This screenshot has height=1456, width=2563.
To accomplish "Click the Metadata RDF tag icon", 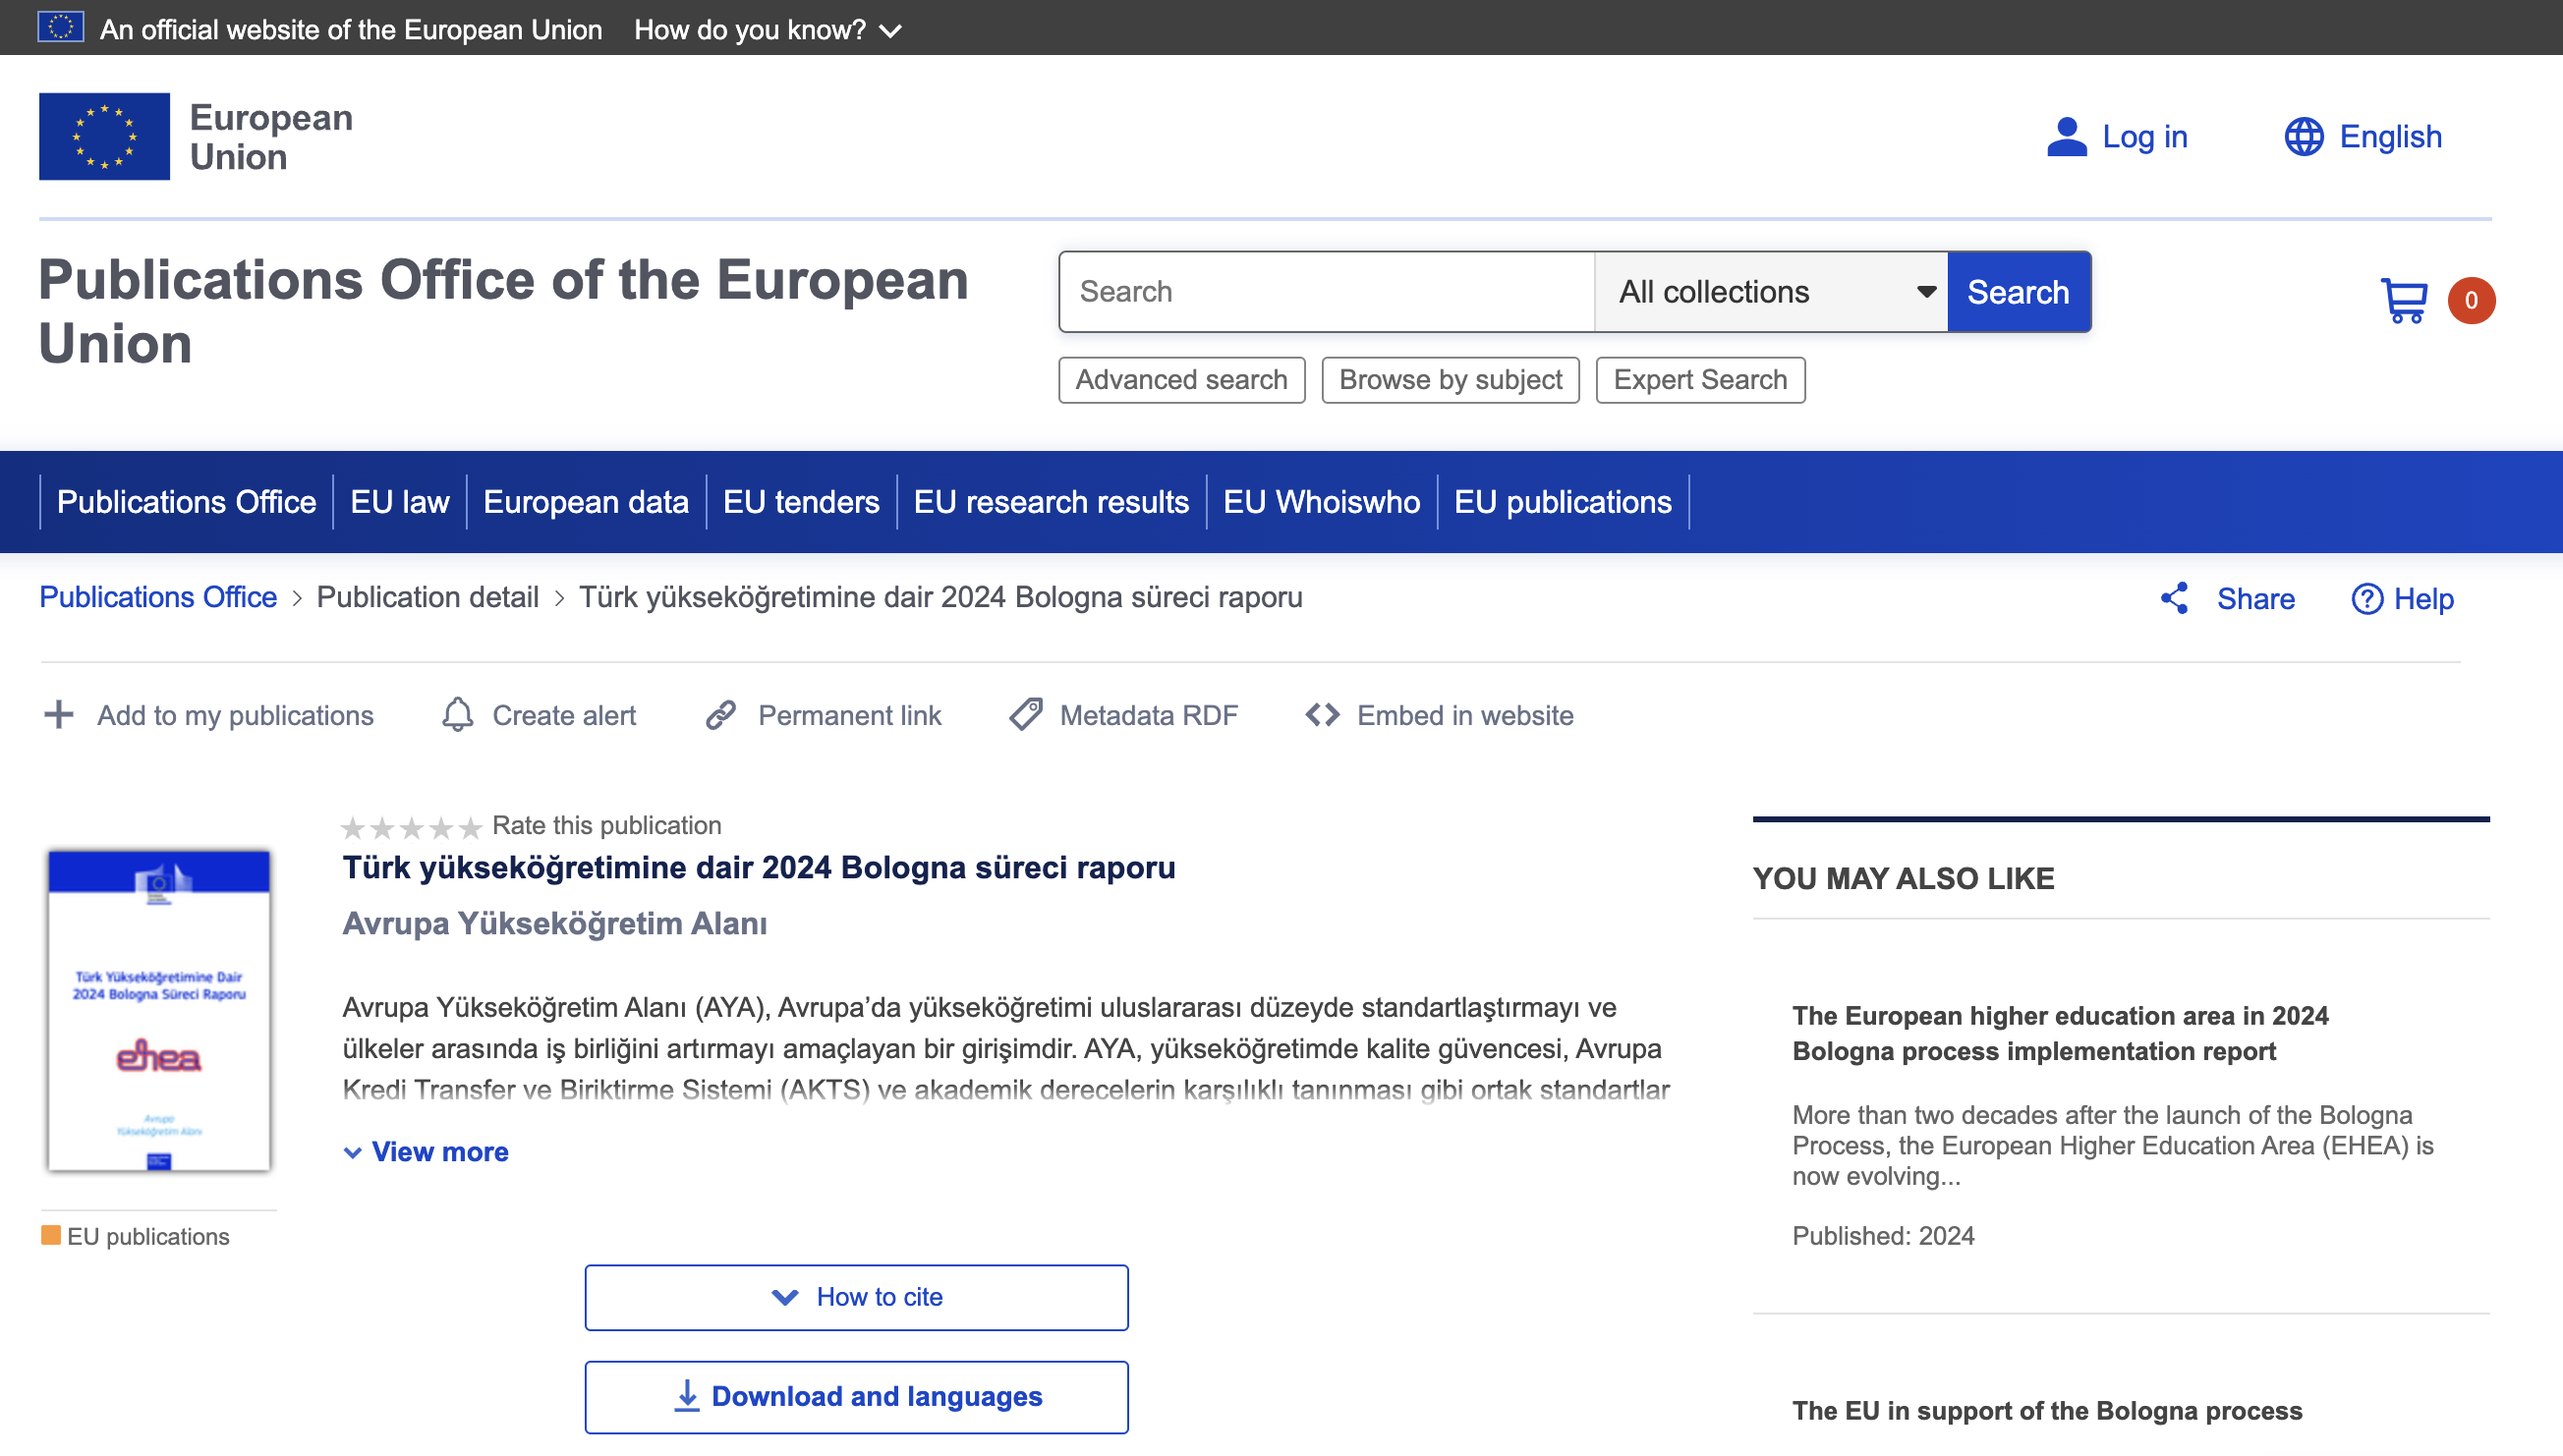I will 1025,715.
